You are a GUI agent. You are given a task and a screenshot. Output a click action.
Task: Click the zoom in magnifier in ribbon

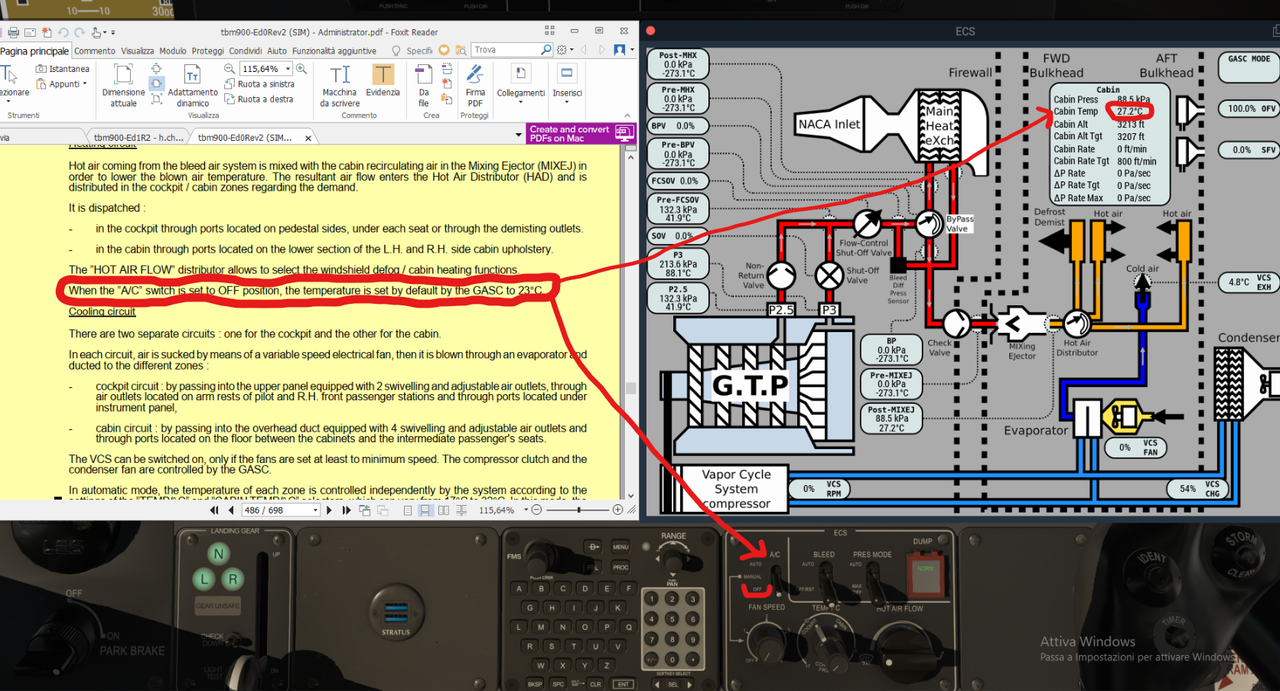(301, 68)
